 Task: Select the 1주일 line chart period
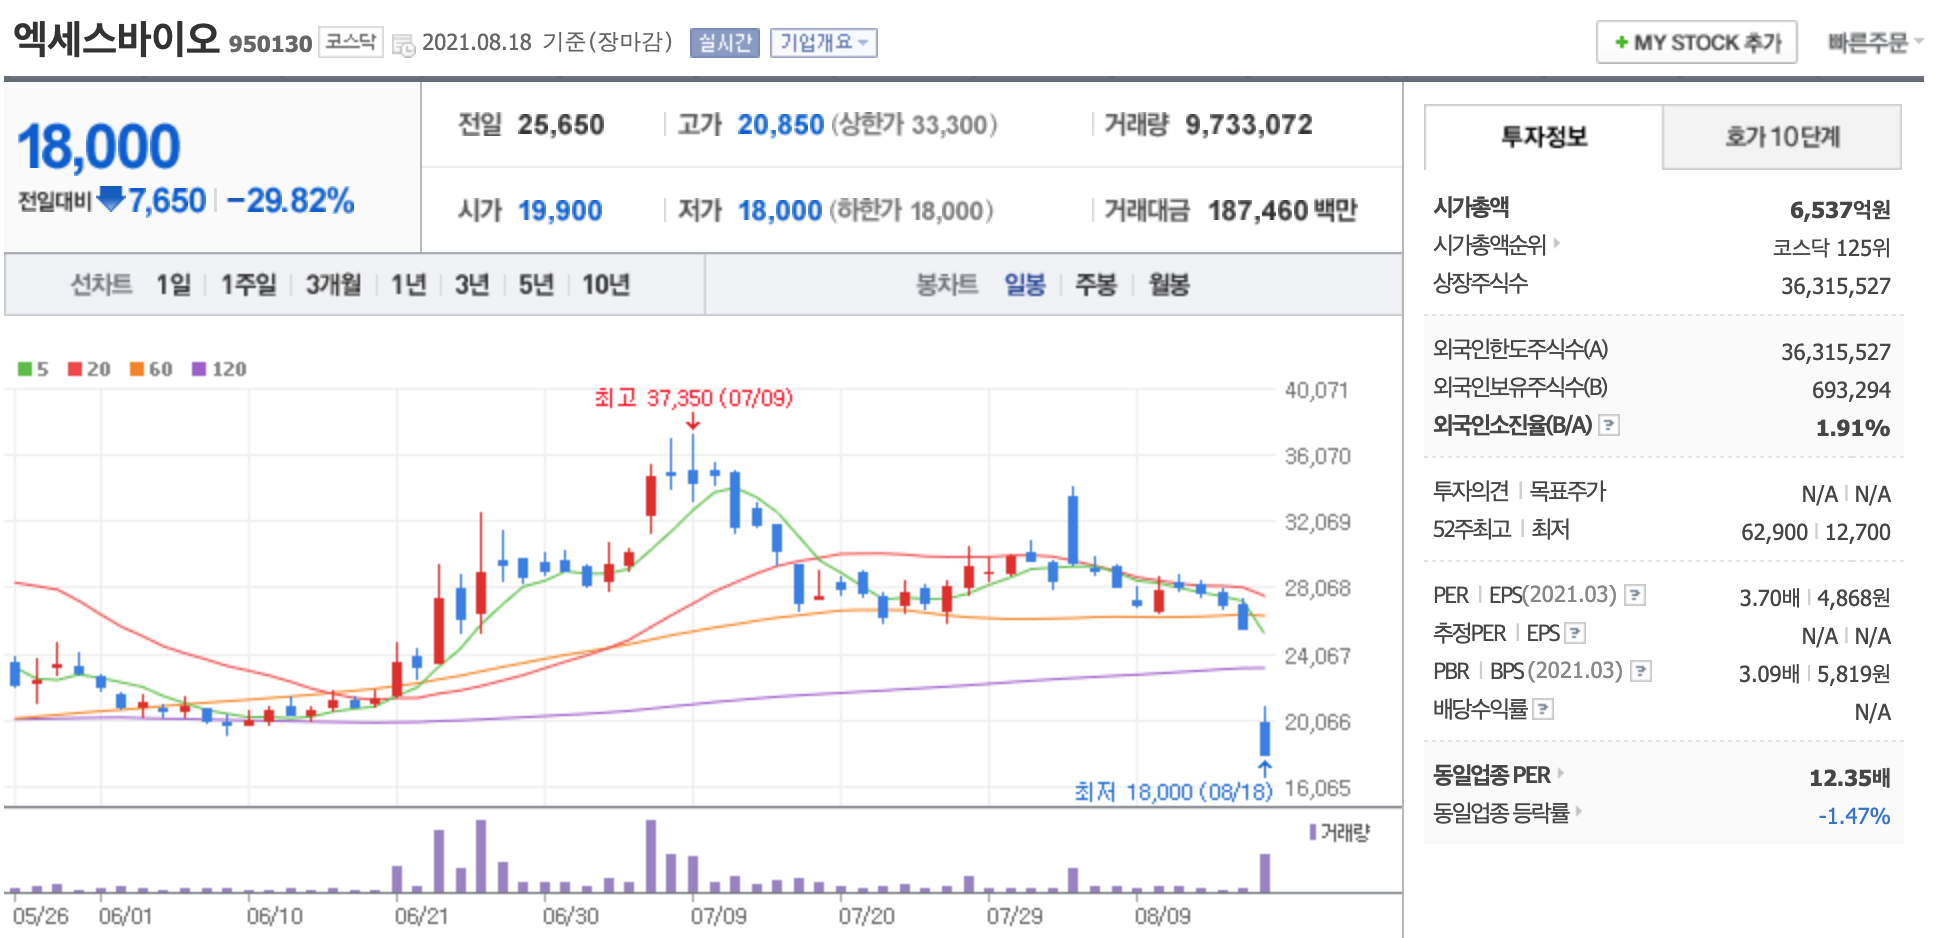click(x=248, y=285)
